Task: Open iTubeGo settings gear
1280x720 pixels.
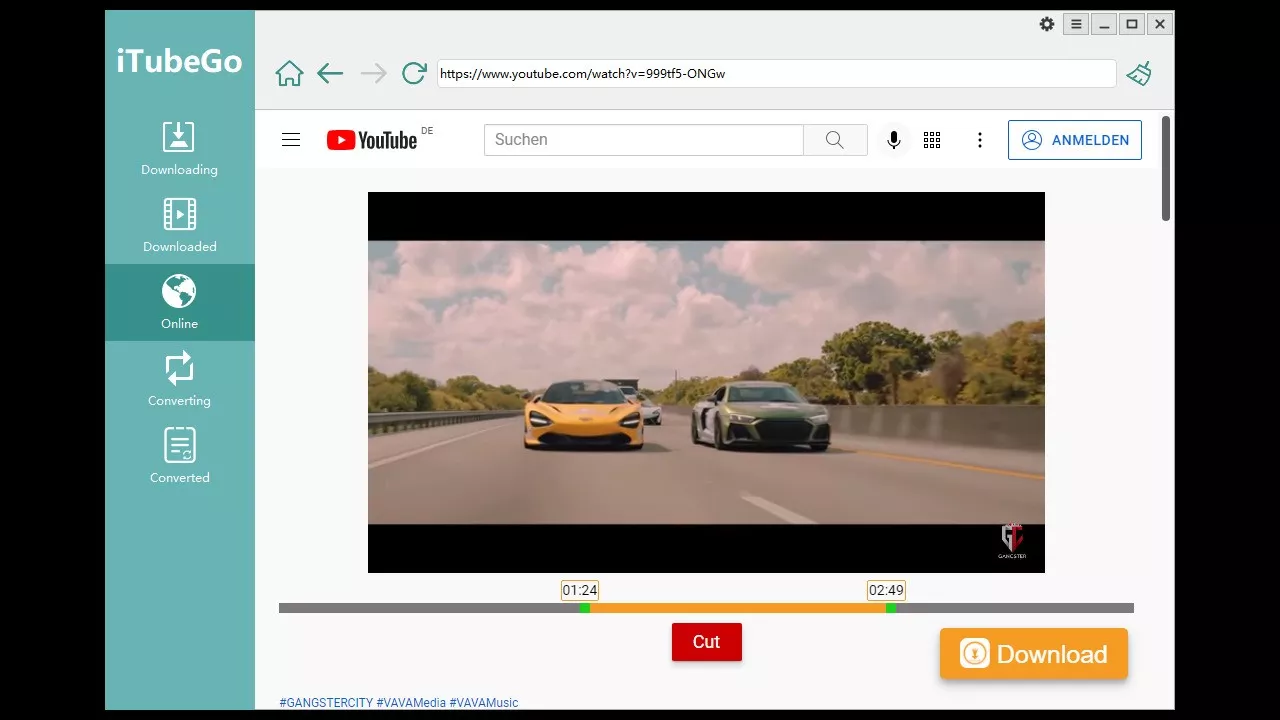Action: point(1047,24)
